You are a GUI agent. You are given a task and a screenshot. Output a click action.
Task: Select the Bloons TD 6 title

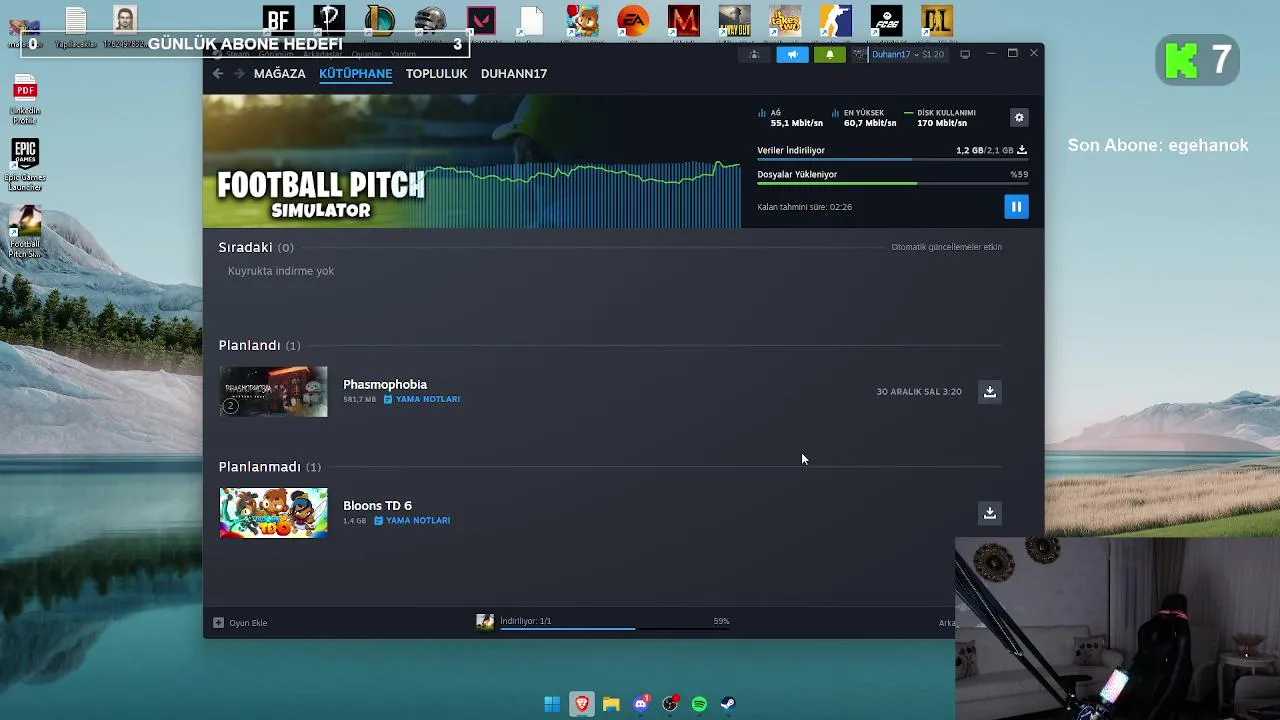pos(377,506)
